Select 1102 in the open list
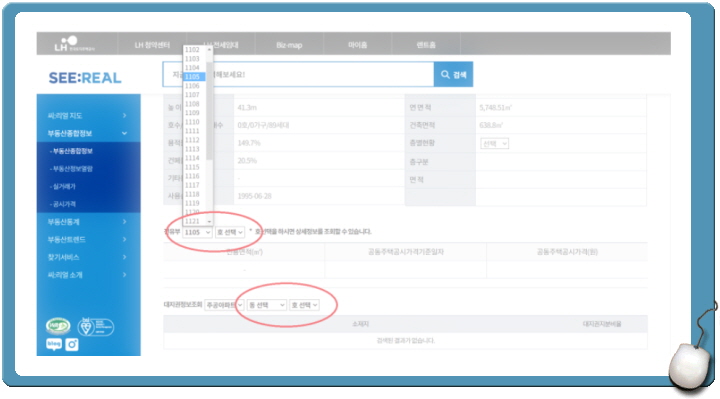Viewport: 720px width, 399px height. pos(194,50)
